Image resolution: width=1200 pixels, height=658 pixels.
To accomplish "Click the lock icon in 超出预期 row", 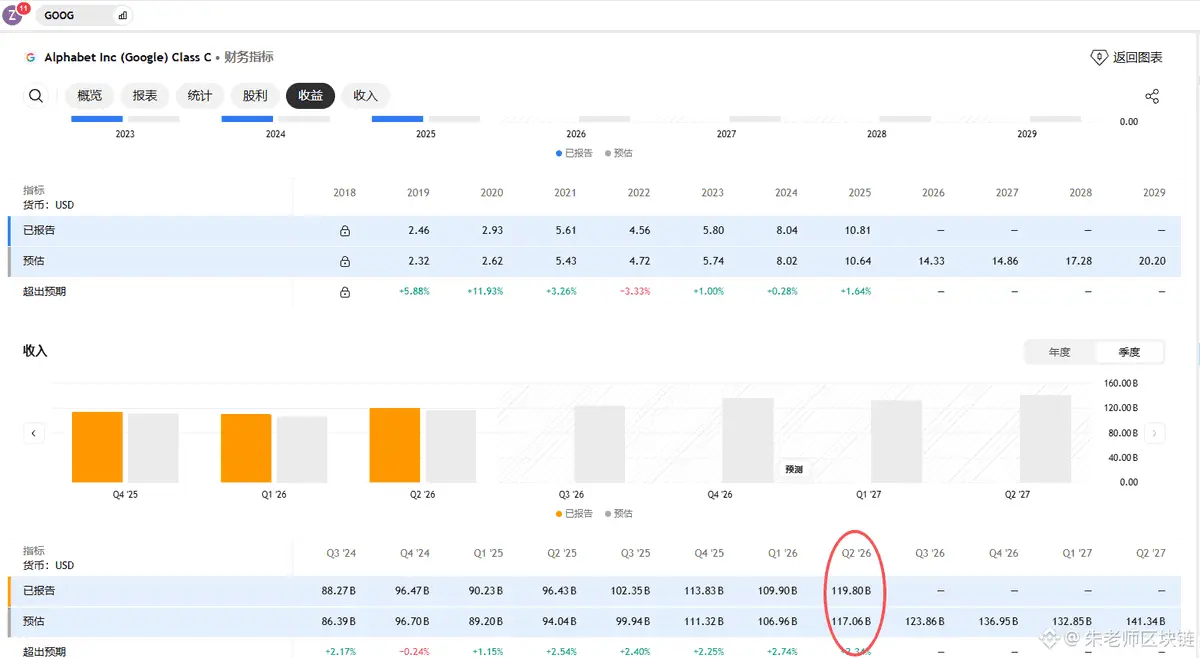I will pyautogui.click(x=345, y=292).
